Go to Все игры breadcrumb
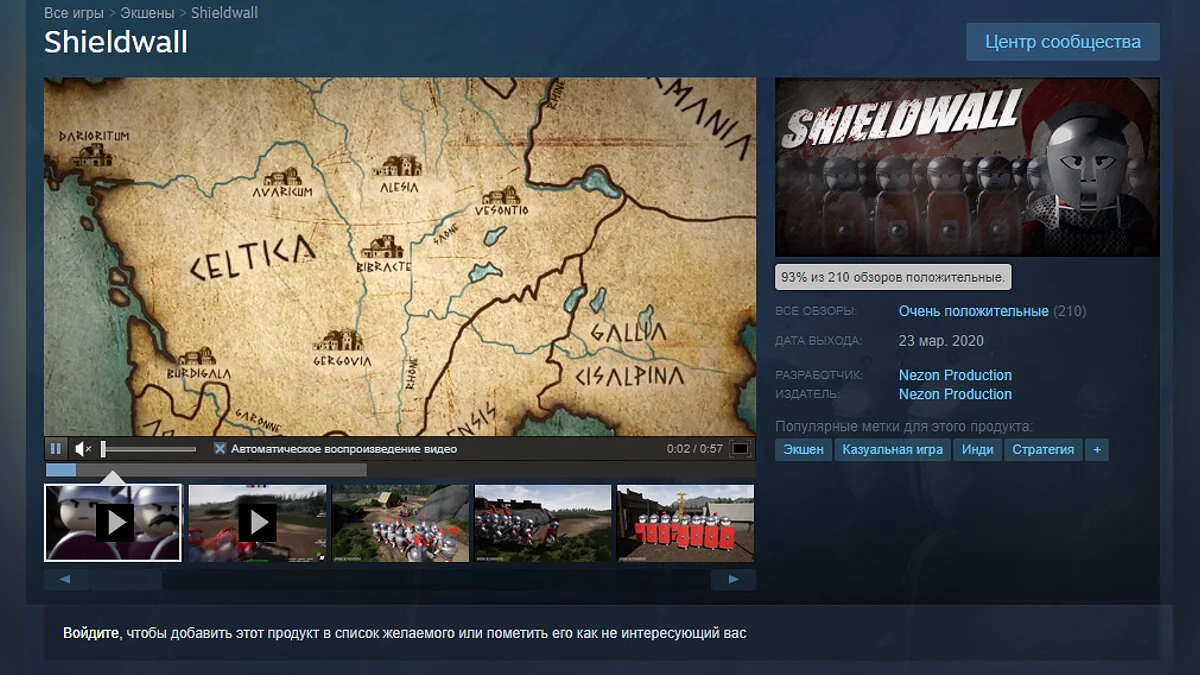Screen dimensions: 1200x675 [76, 13]
